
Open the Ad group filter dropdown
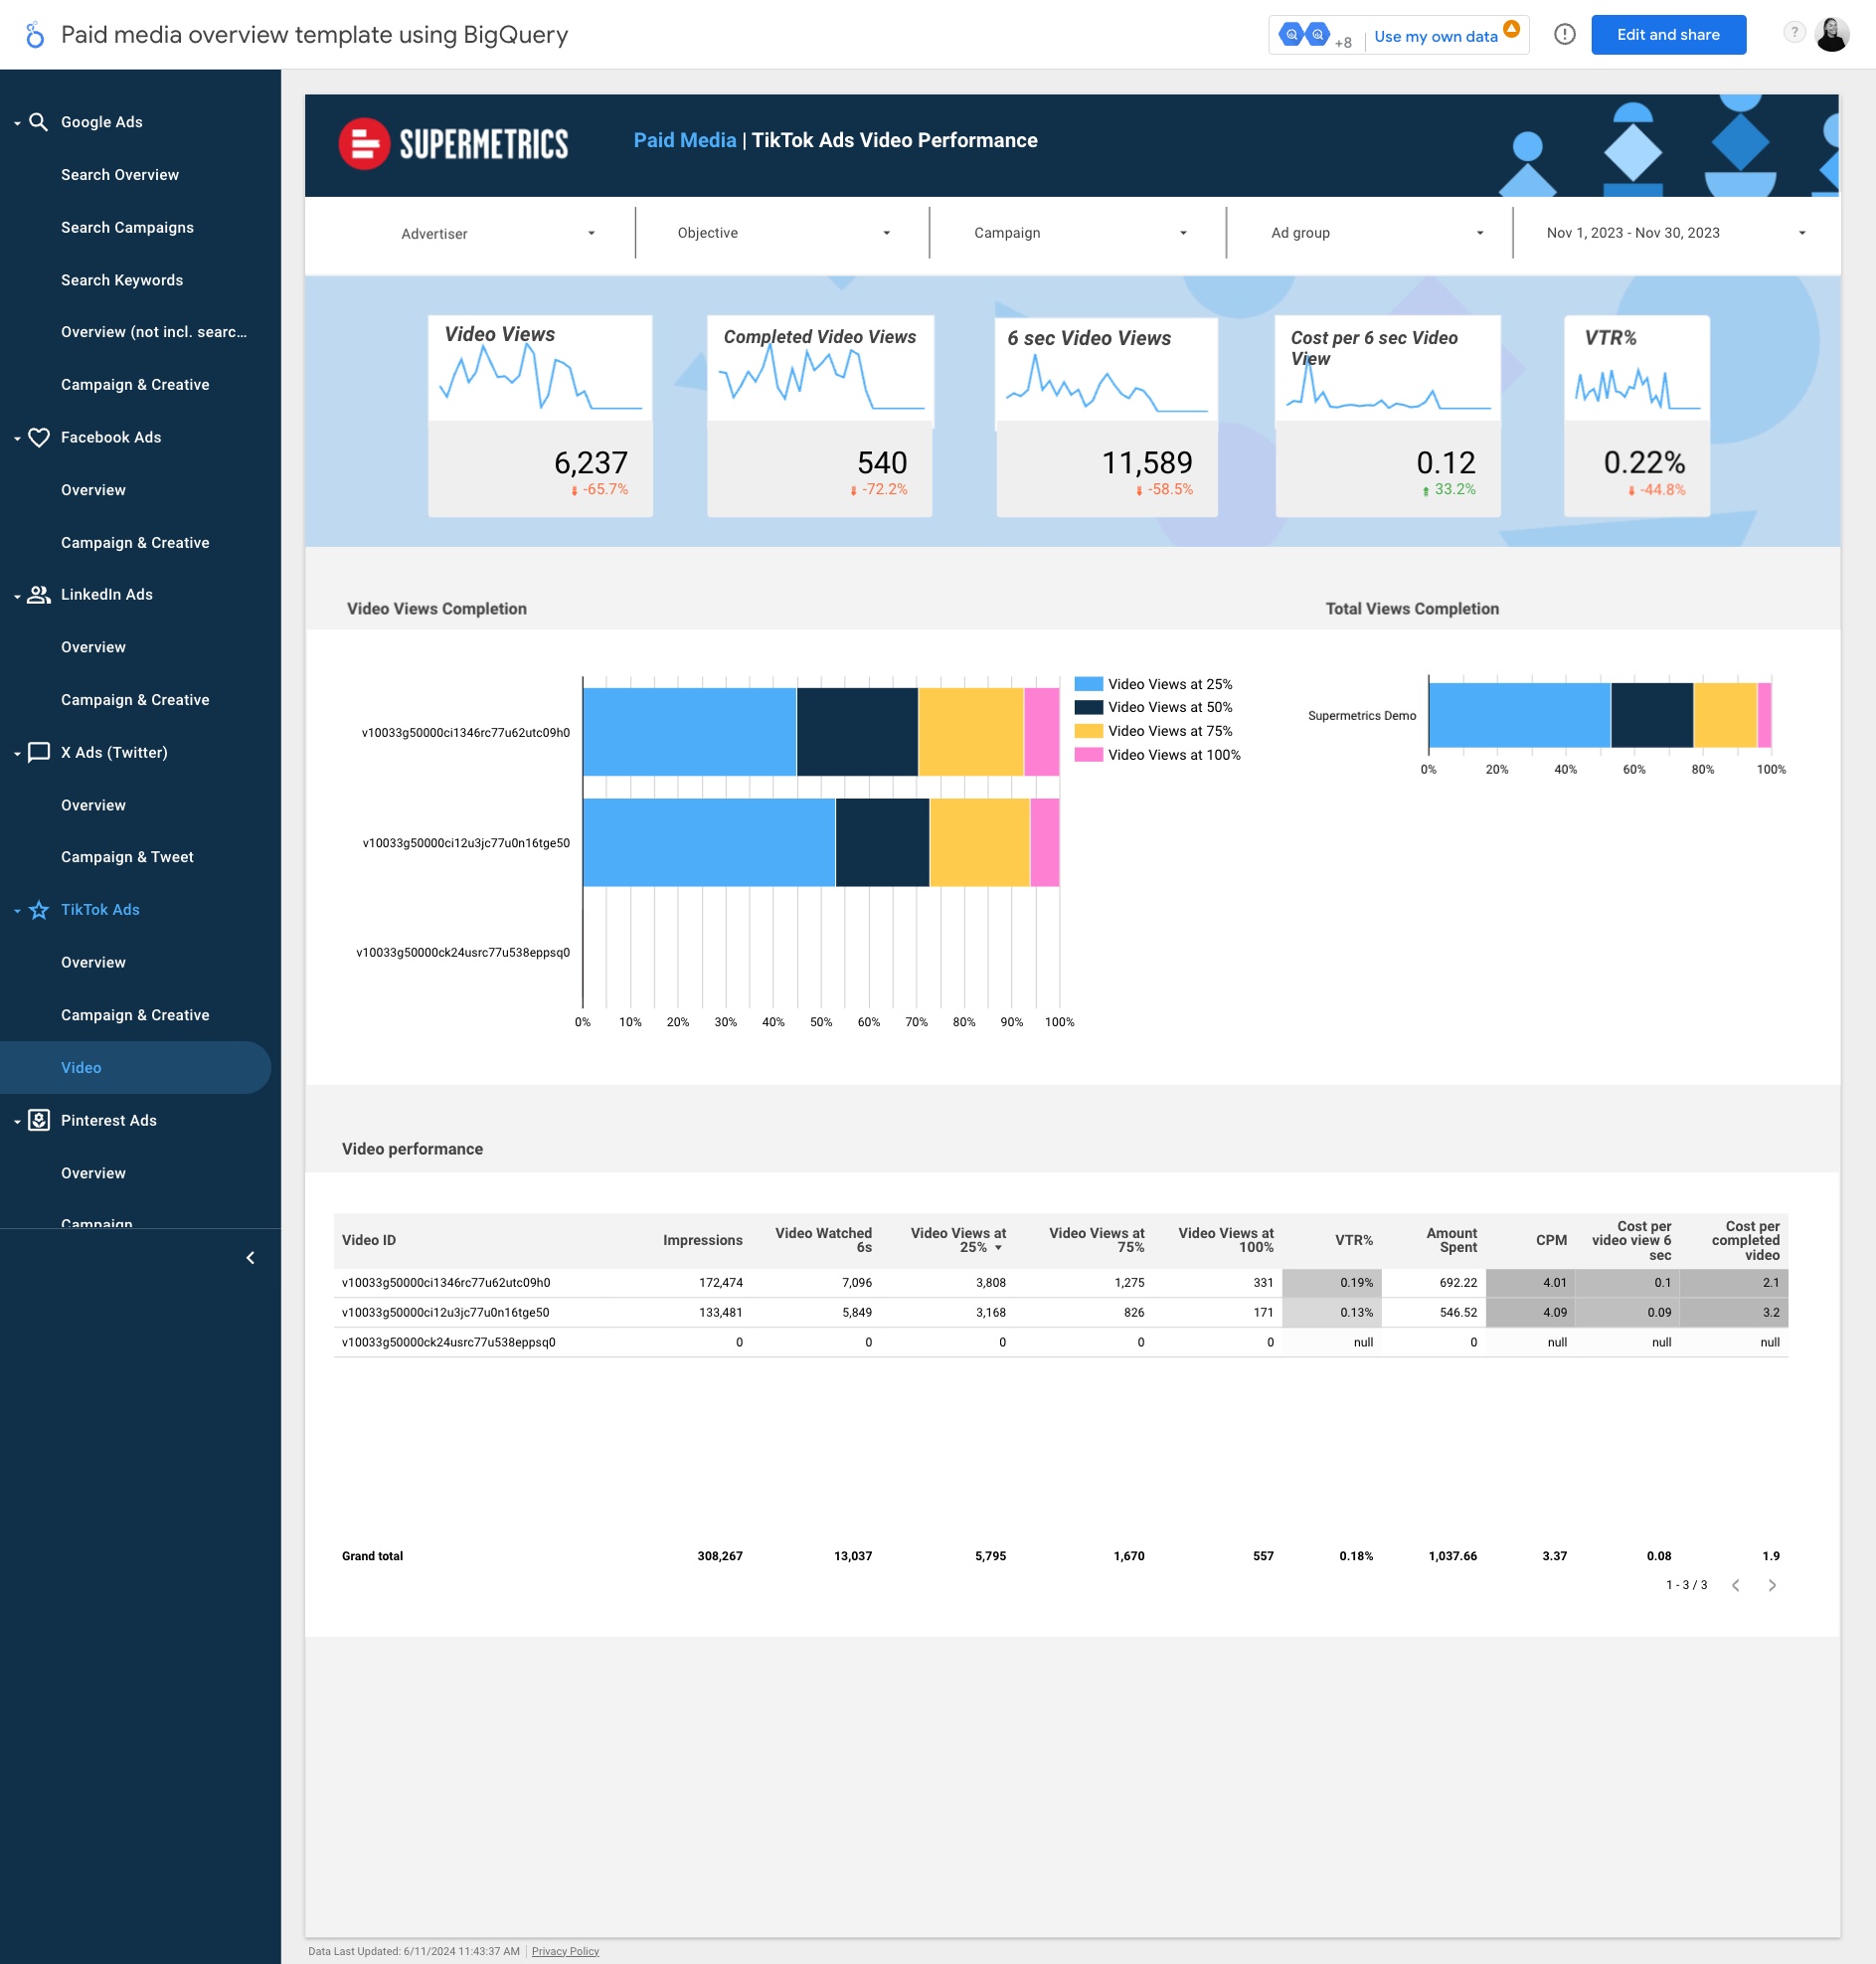click(x=1375, y=233)
